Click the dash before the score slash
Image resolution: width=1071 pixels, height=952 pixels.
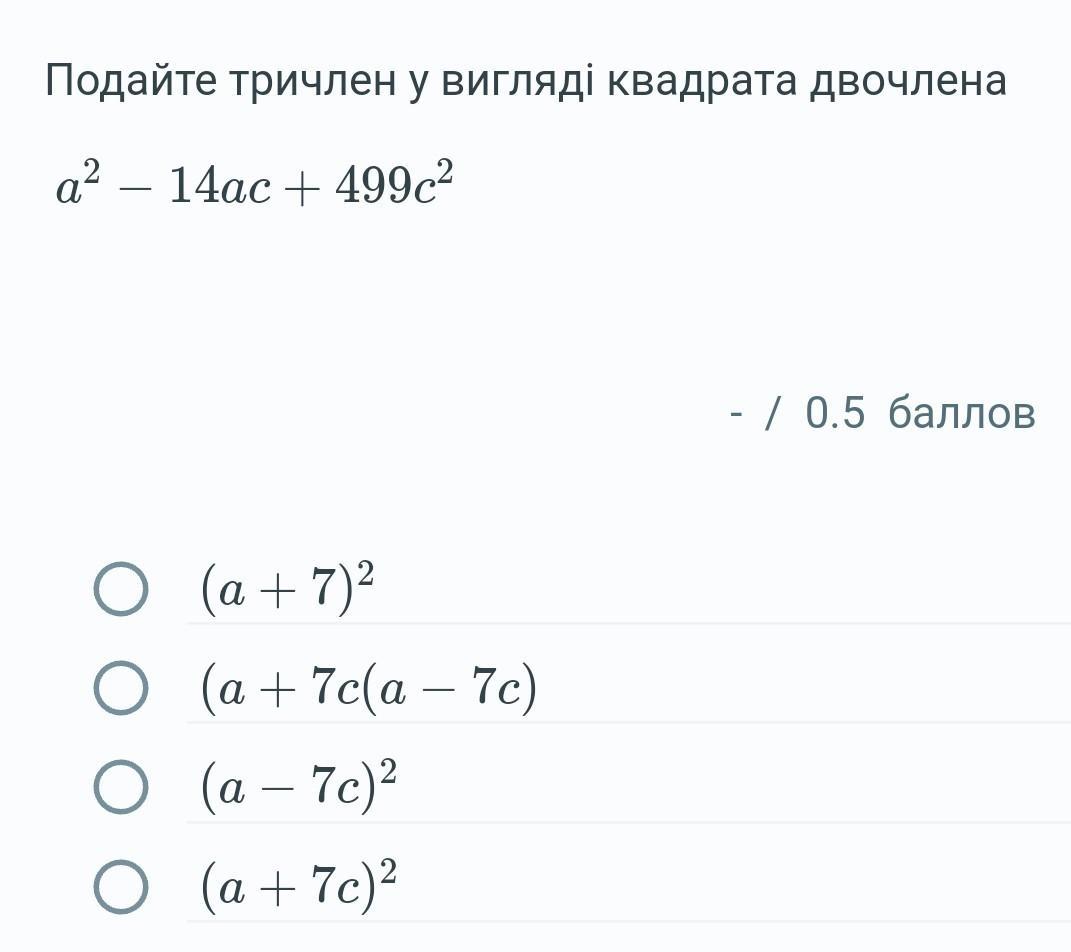coord(736,414)
